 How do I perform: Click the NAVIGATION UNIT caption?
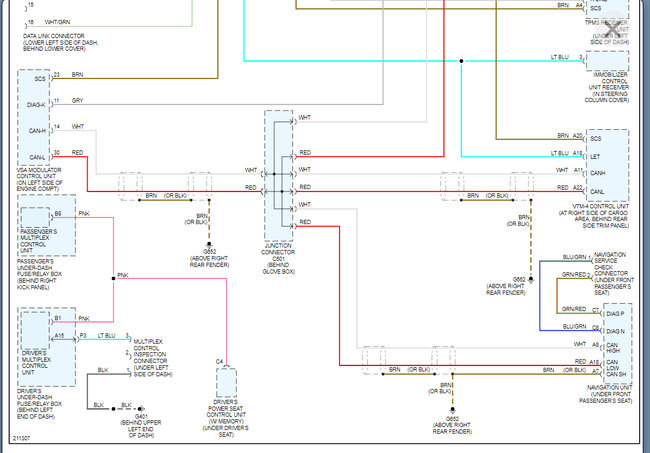point(606,394)
